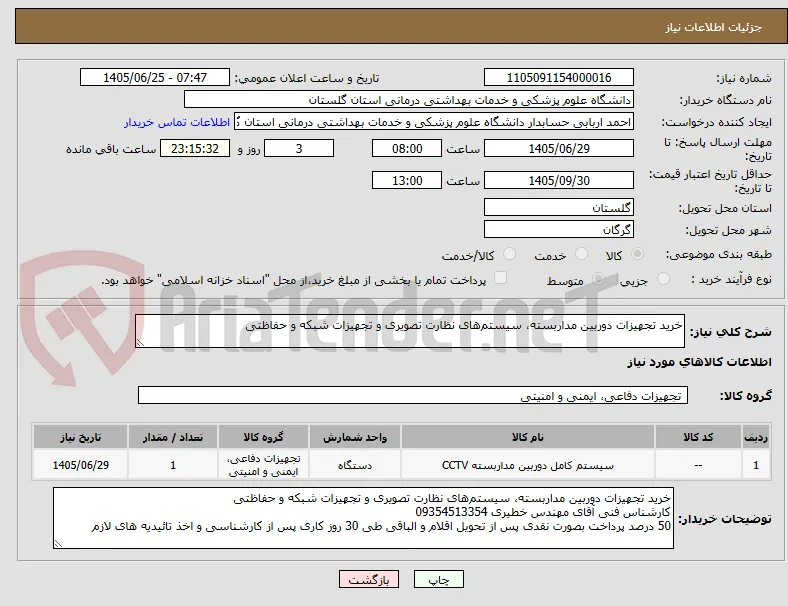Screen dimensions: 788x606
Task: Click the گروه کالا field تجهیزات دفاعی
Action: (413, 395)
